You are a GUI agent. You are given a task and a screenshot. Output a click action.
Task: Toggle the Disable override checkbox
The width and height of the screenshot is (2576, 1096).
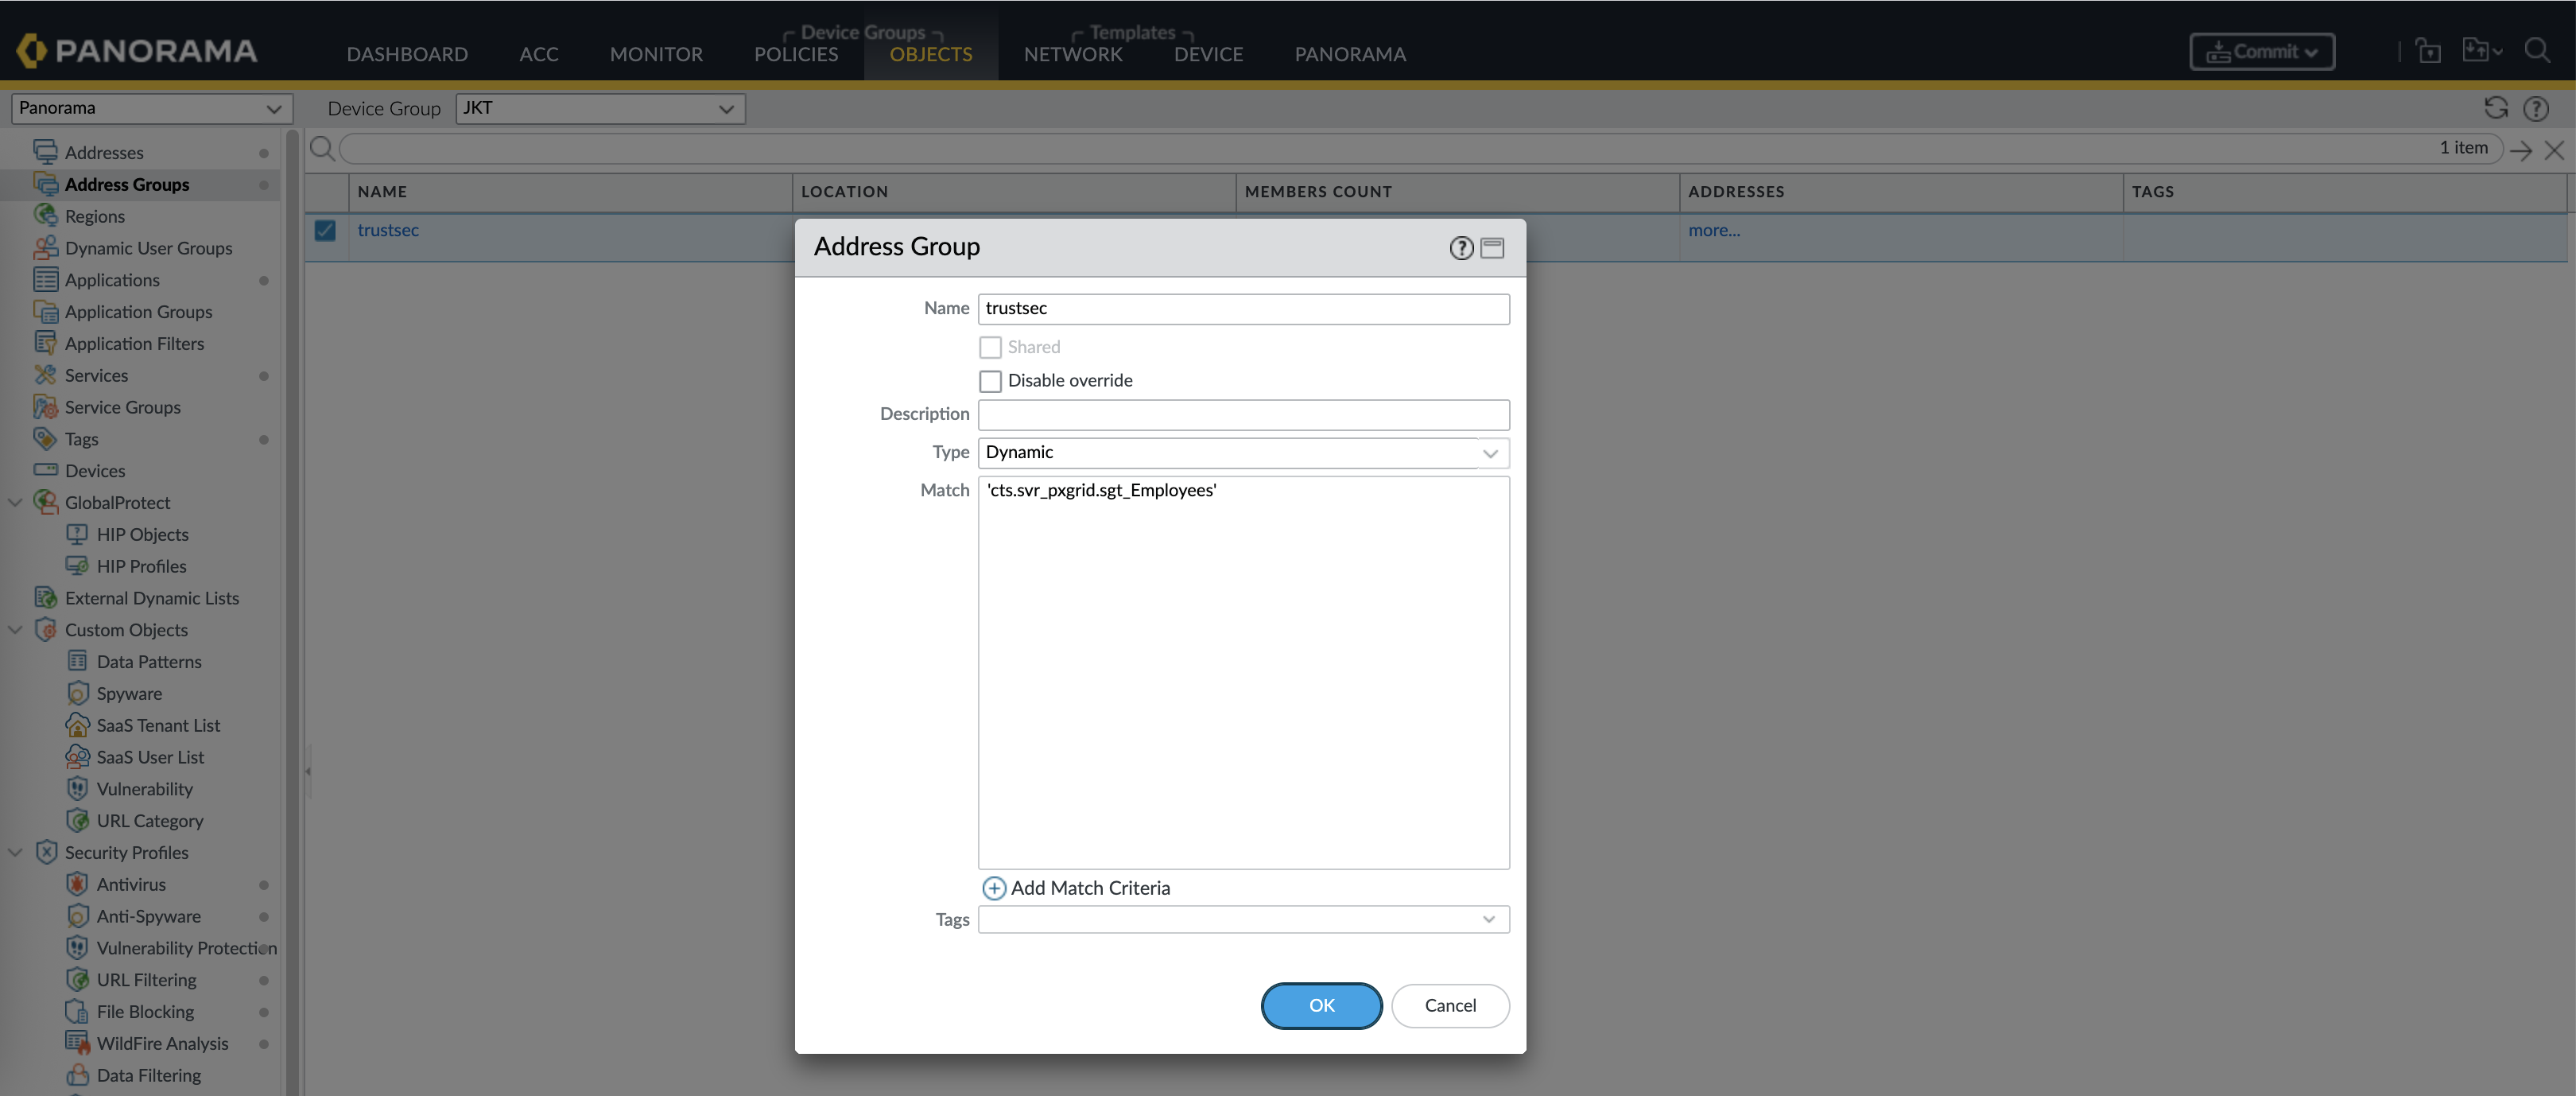pyautogui.click(x=990, y=381)
